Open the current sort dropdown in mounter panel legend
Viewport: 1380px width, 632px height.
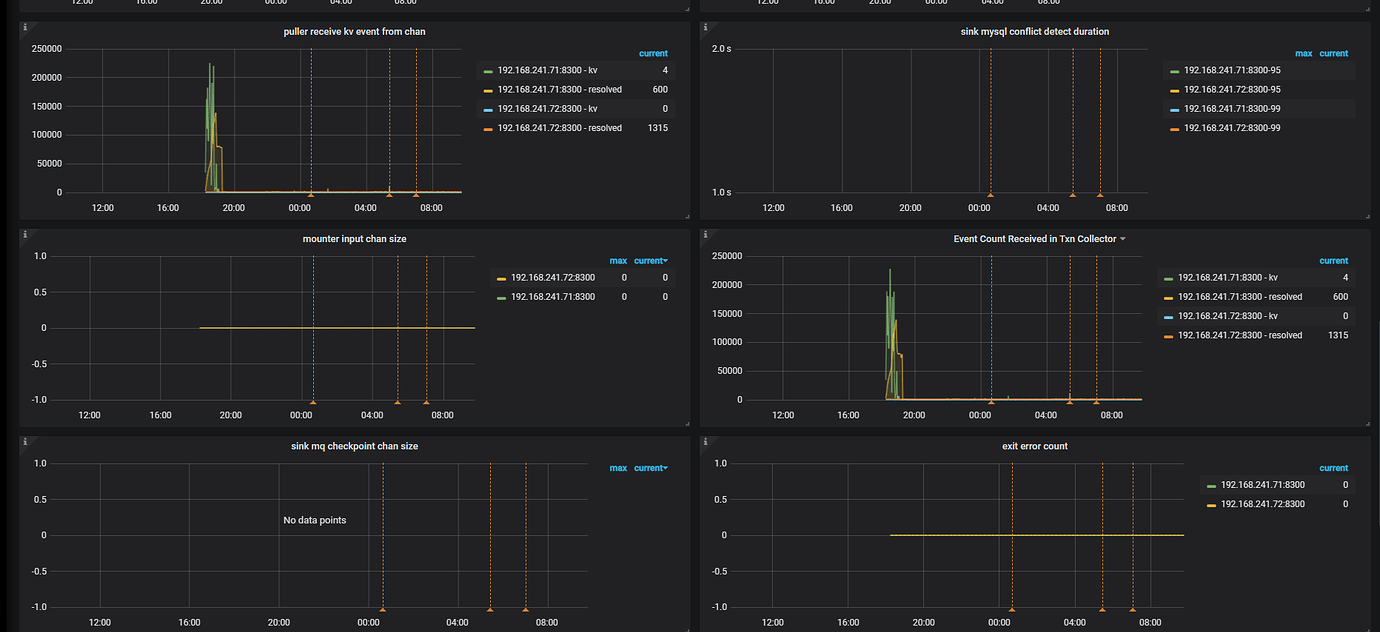pyautogui.click(x=651, y=260)
